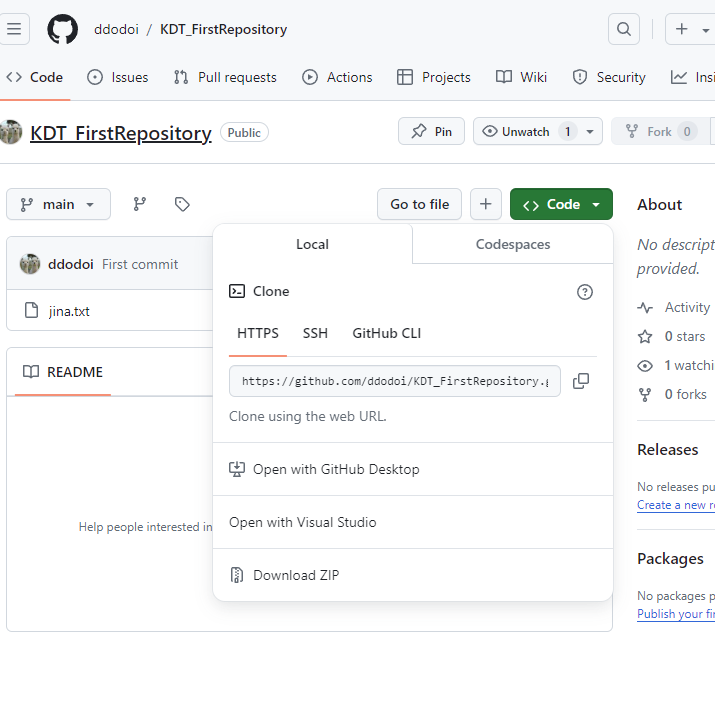Expand the create-new dropdown arrow in header

coord(705,31)
